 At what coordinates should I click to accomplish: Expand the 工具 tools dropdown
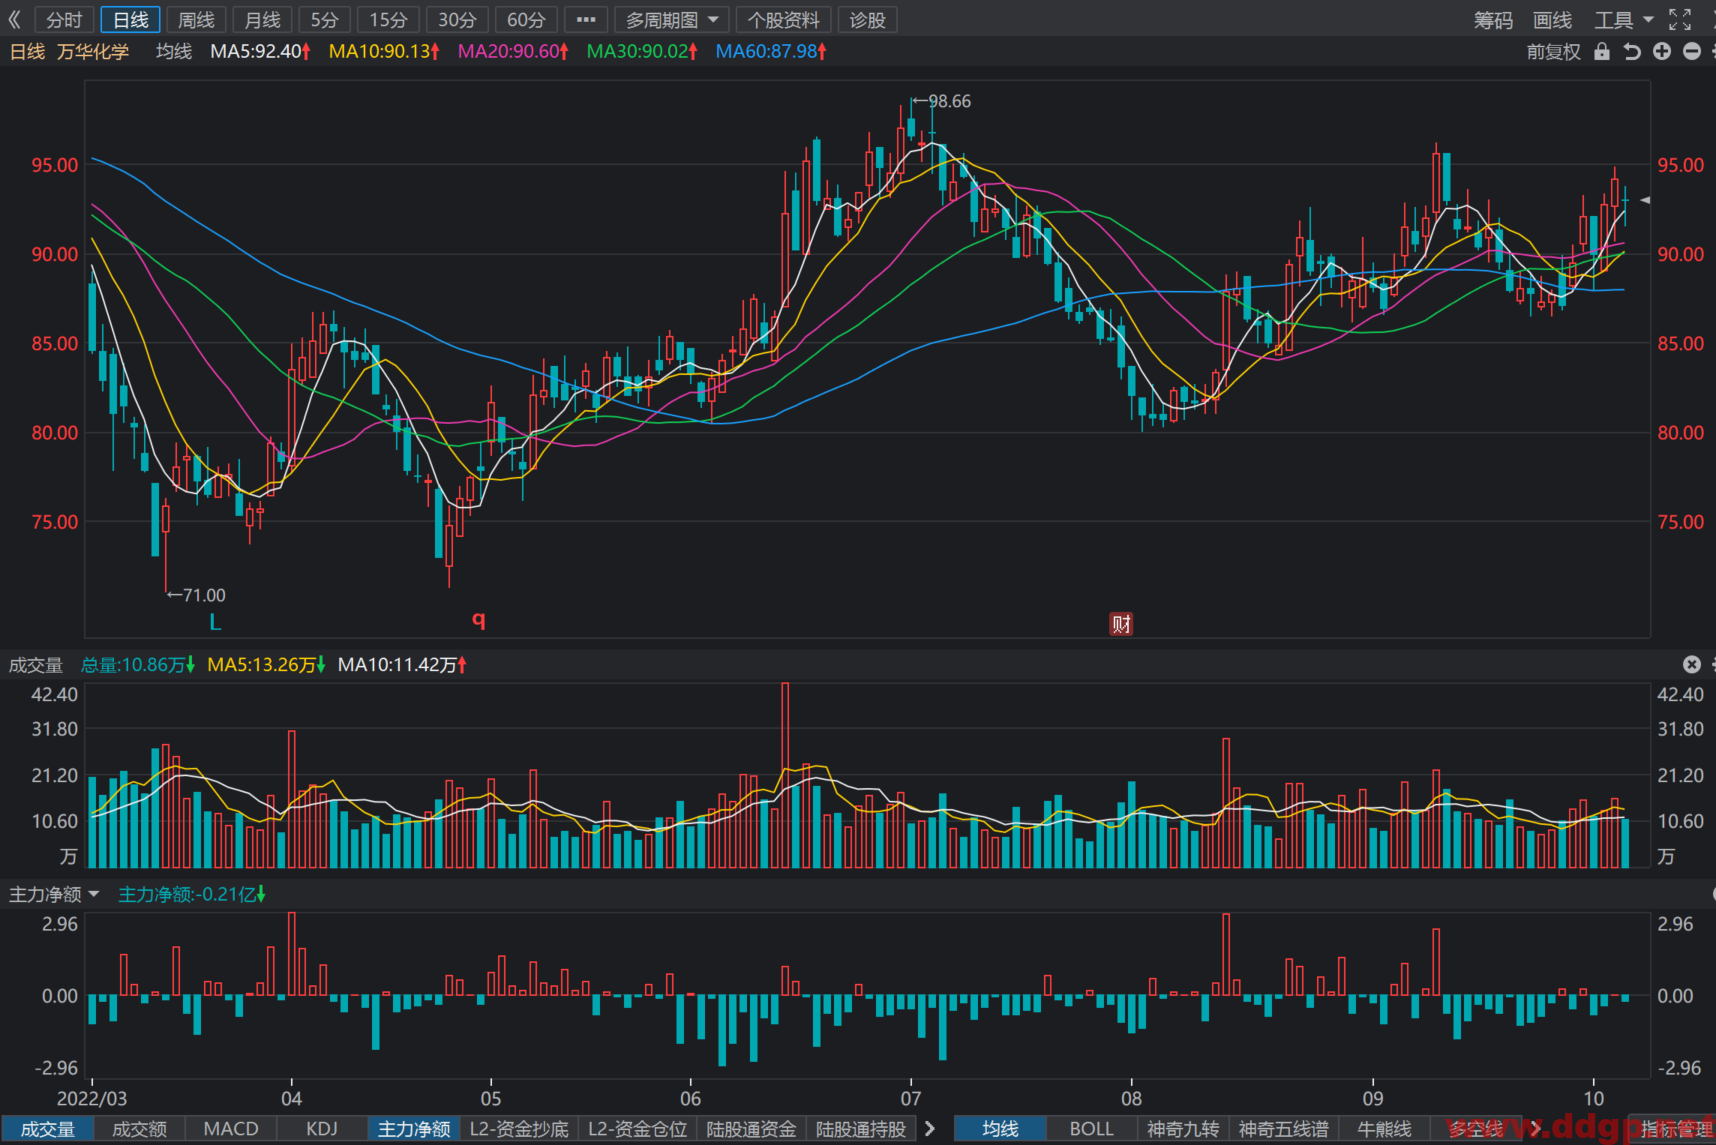point(1624,20)
